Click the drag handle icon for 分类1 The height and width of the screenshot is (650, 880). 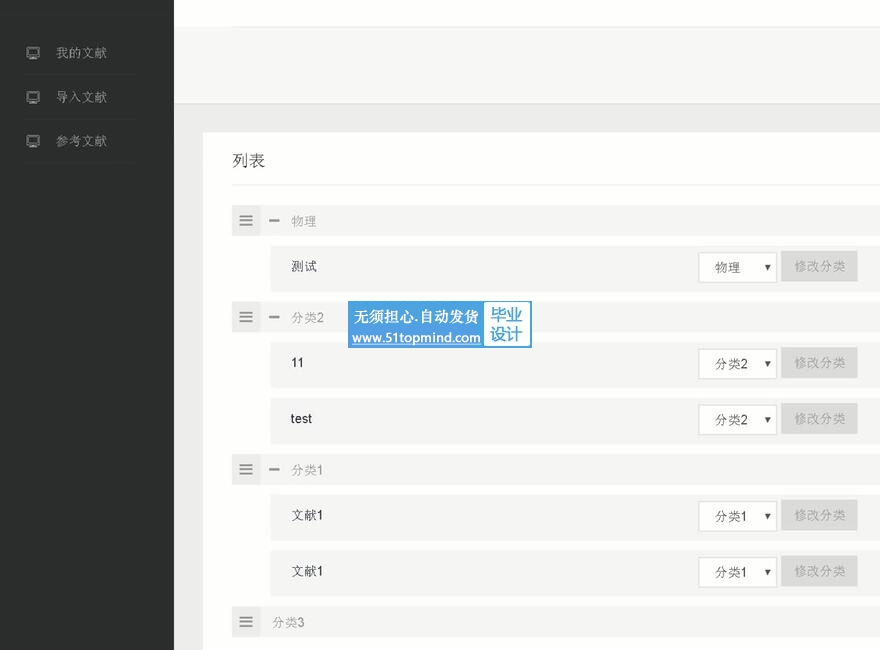tap(246, 469)
